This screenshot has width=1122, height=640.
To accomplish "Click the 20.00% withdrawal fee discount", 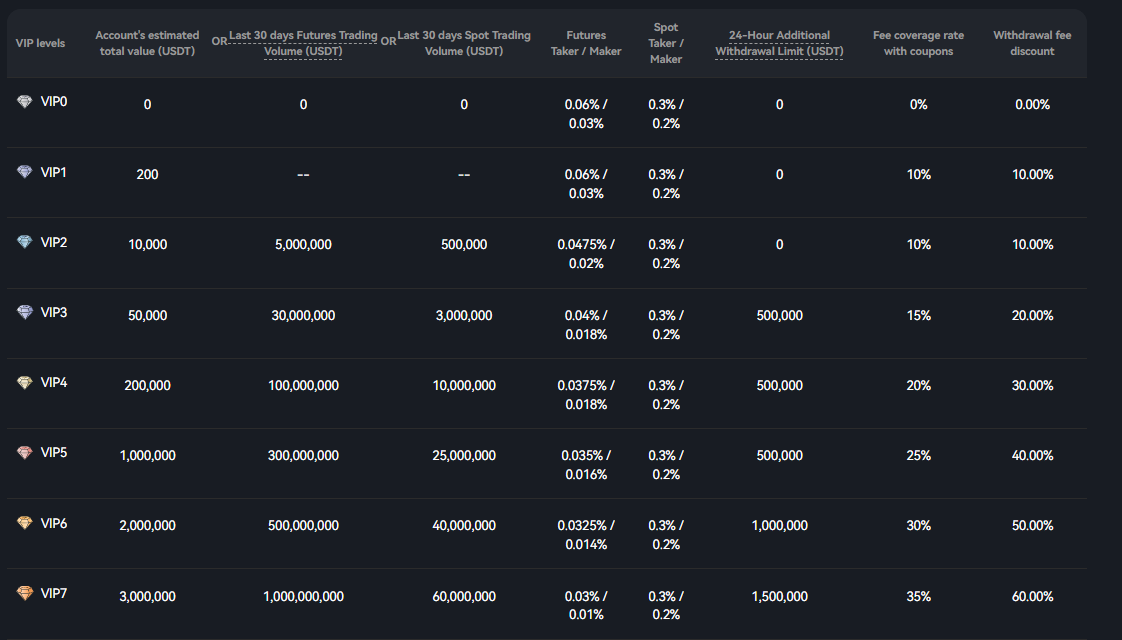I will (x=1032, y=316).
